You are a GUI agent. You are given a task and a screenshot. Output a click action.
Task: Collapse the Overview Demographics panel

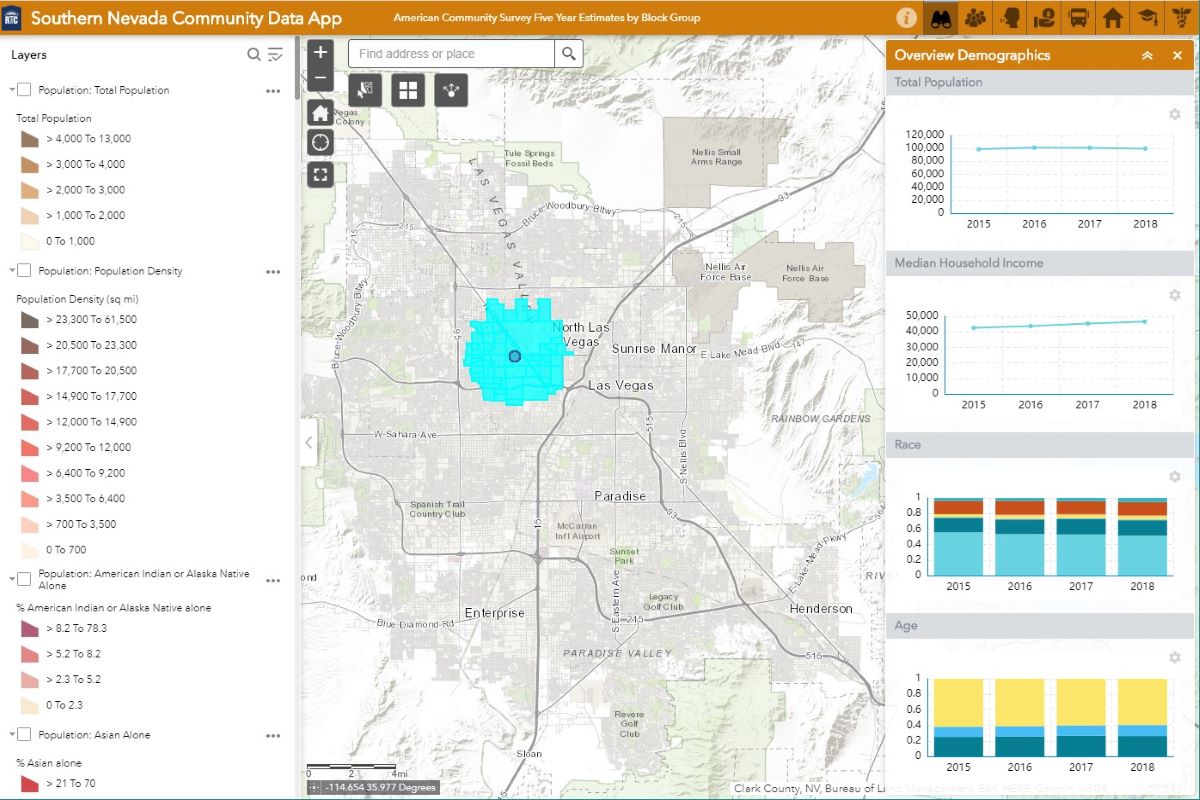1147,56
